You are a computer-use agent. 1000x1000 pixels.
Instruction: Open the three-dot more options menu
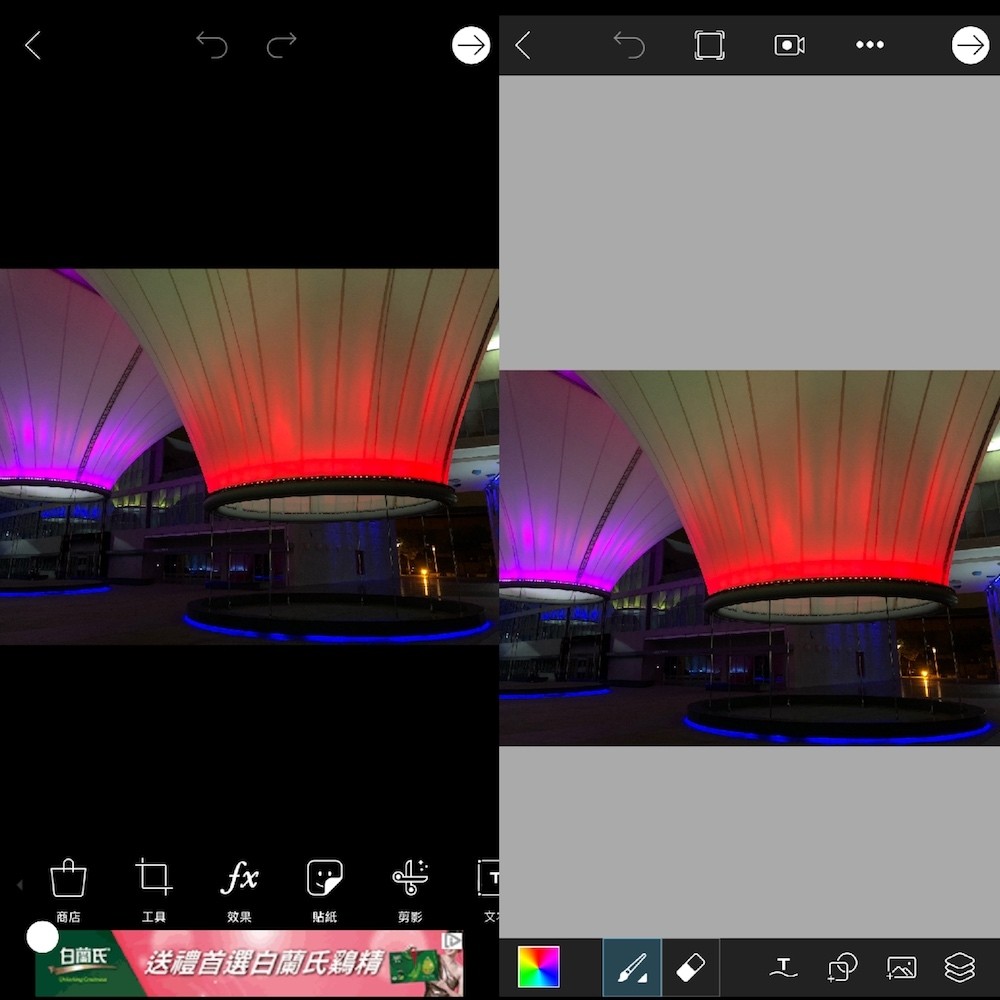(869, 45)
